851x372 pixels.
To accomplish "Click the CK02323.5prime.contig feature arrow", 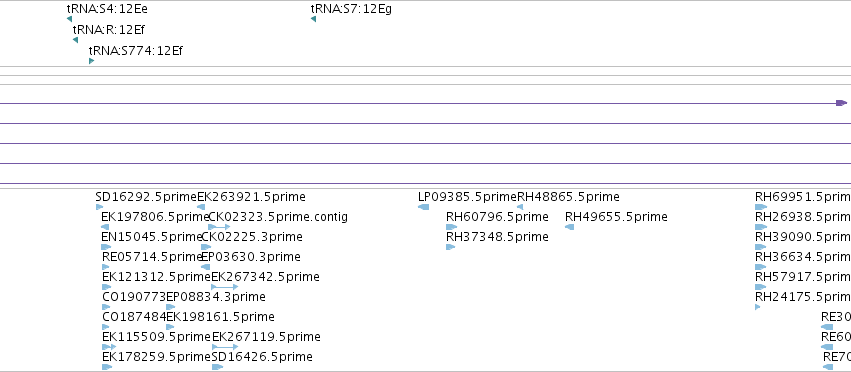I will click(x=219, y=227).
